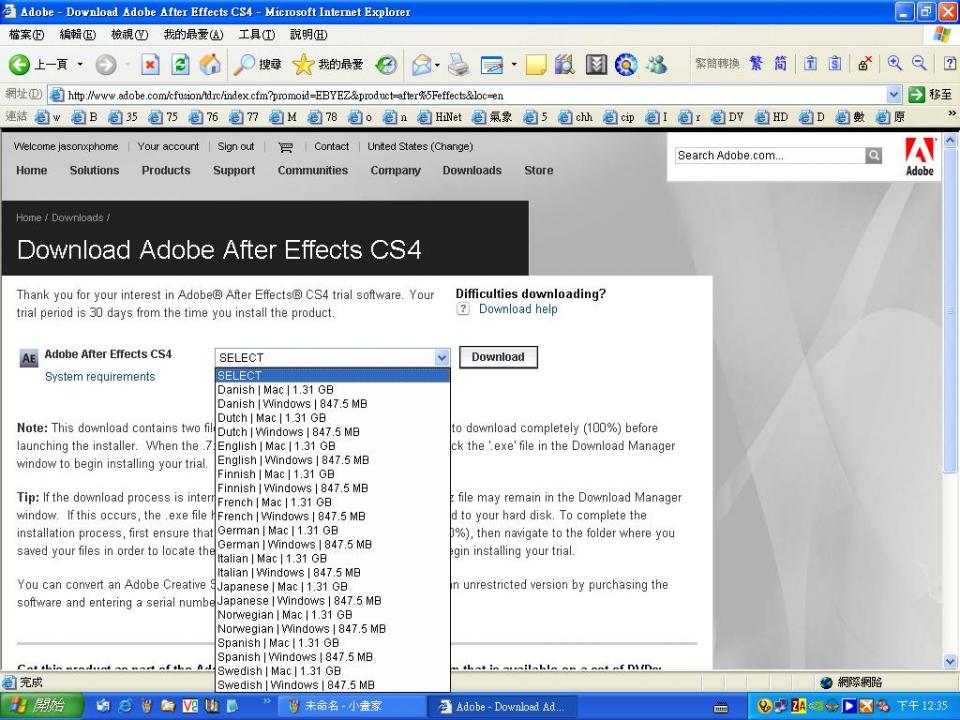Screen dimensions: 960x720
Task: Convert to Simplified Chinese (简) icon
Action: click(781, 63)
